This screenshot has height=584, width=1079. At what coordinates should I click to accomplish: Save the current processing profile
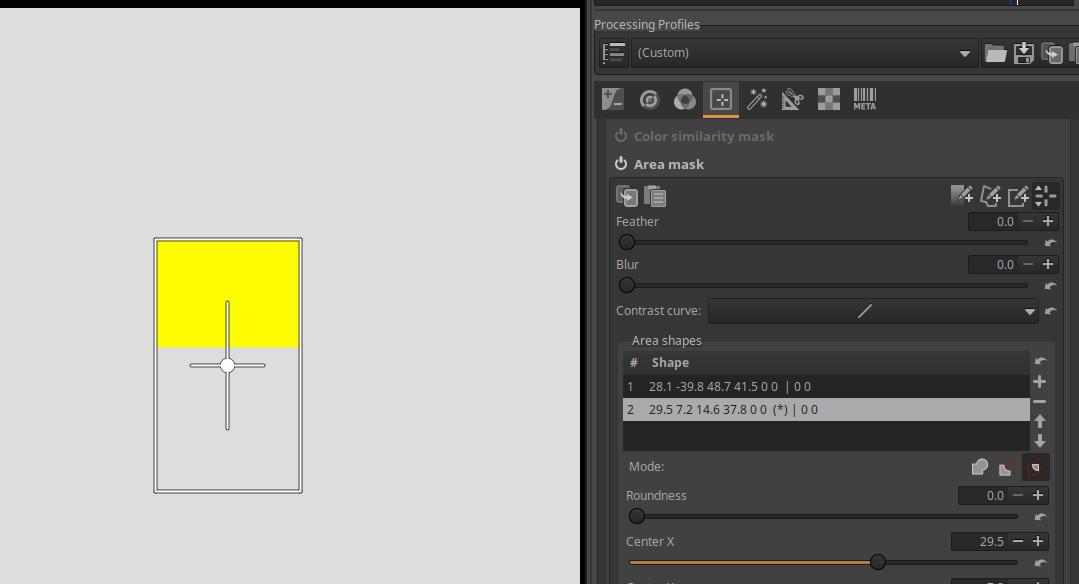coord(1023,54)
